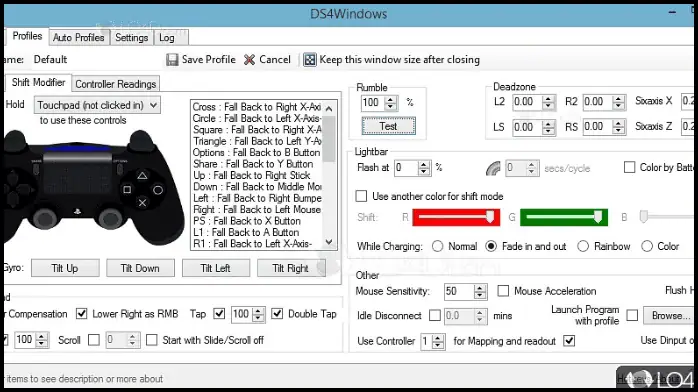Click into the Rumble value field
The width and height of the screenshot is (698, 392).
coord(373,103)
